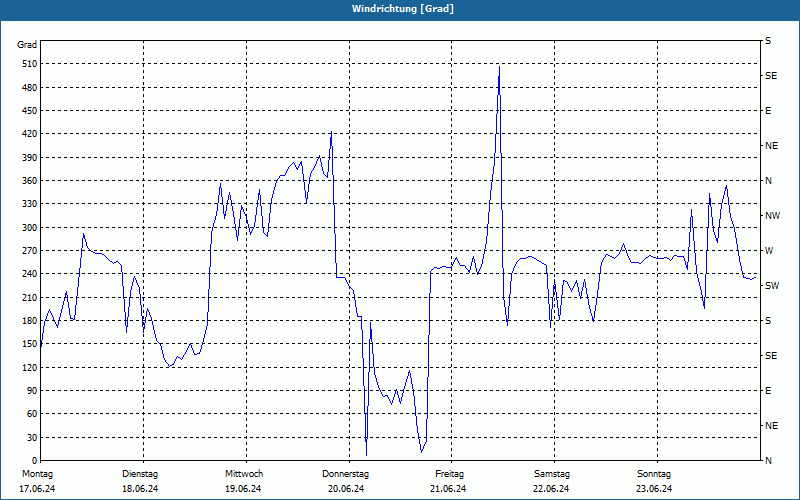Select the 240 y-axis value
Image resolution: width=800 pixels, height=500 pixels.
click(x=30, y=274)
